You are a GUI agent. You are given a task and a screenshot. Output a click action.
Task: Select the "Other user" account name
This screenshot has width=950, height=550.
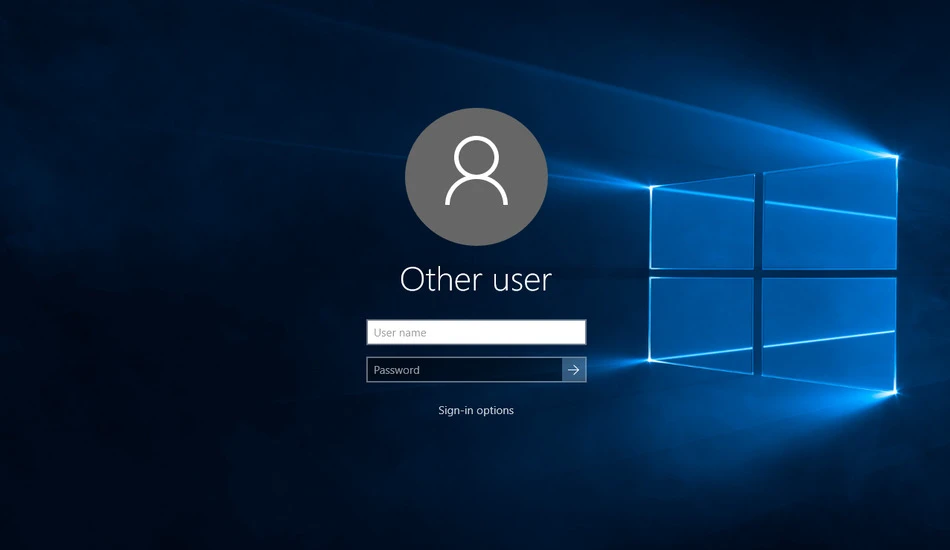coord(476,279)
